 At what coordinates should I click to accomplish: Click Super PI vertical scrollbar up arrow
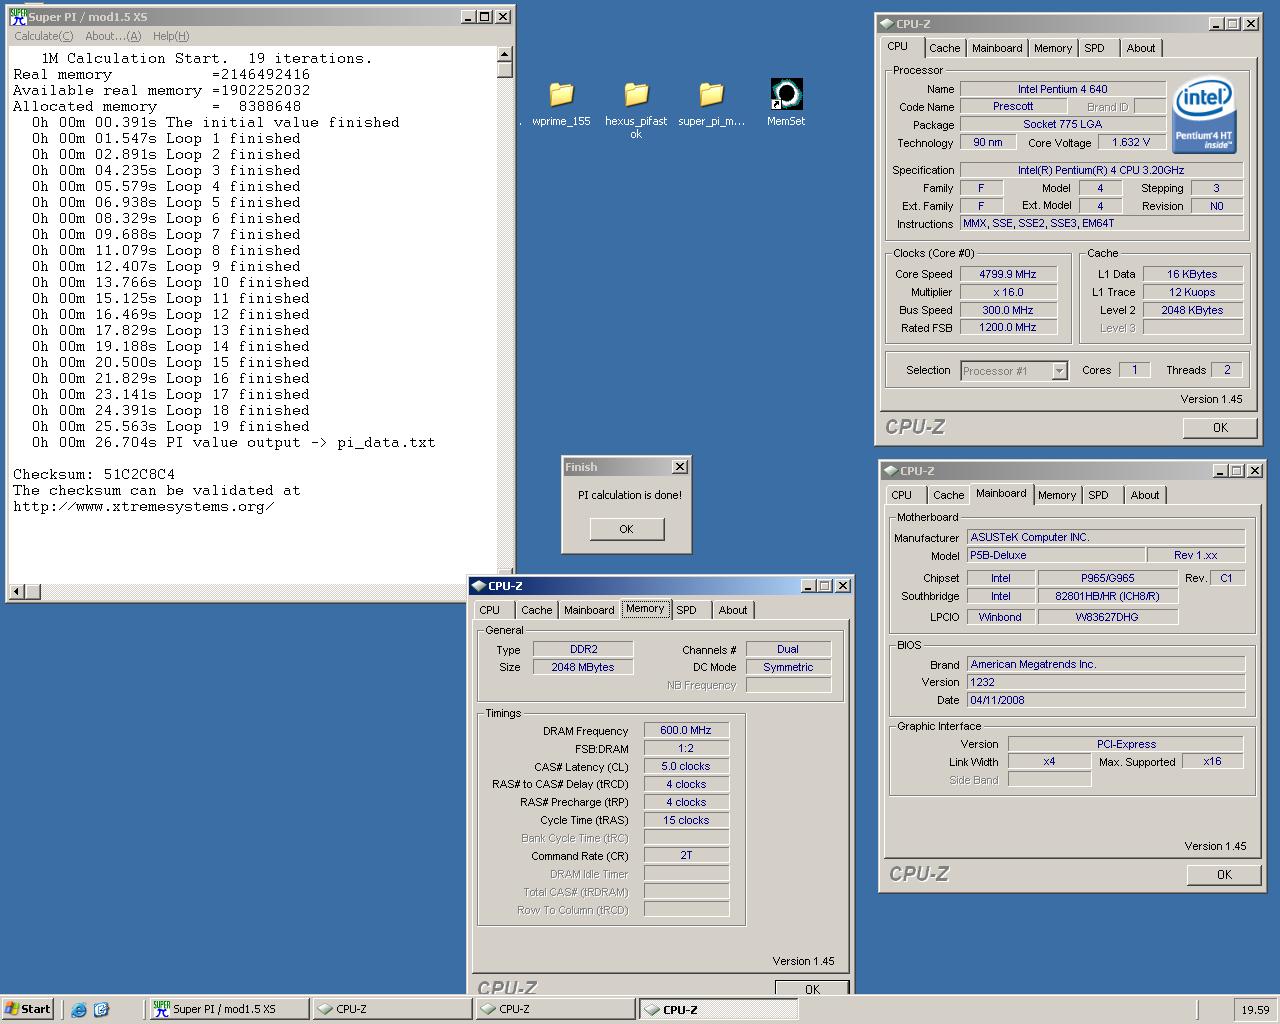505,54
